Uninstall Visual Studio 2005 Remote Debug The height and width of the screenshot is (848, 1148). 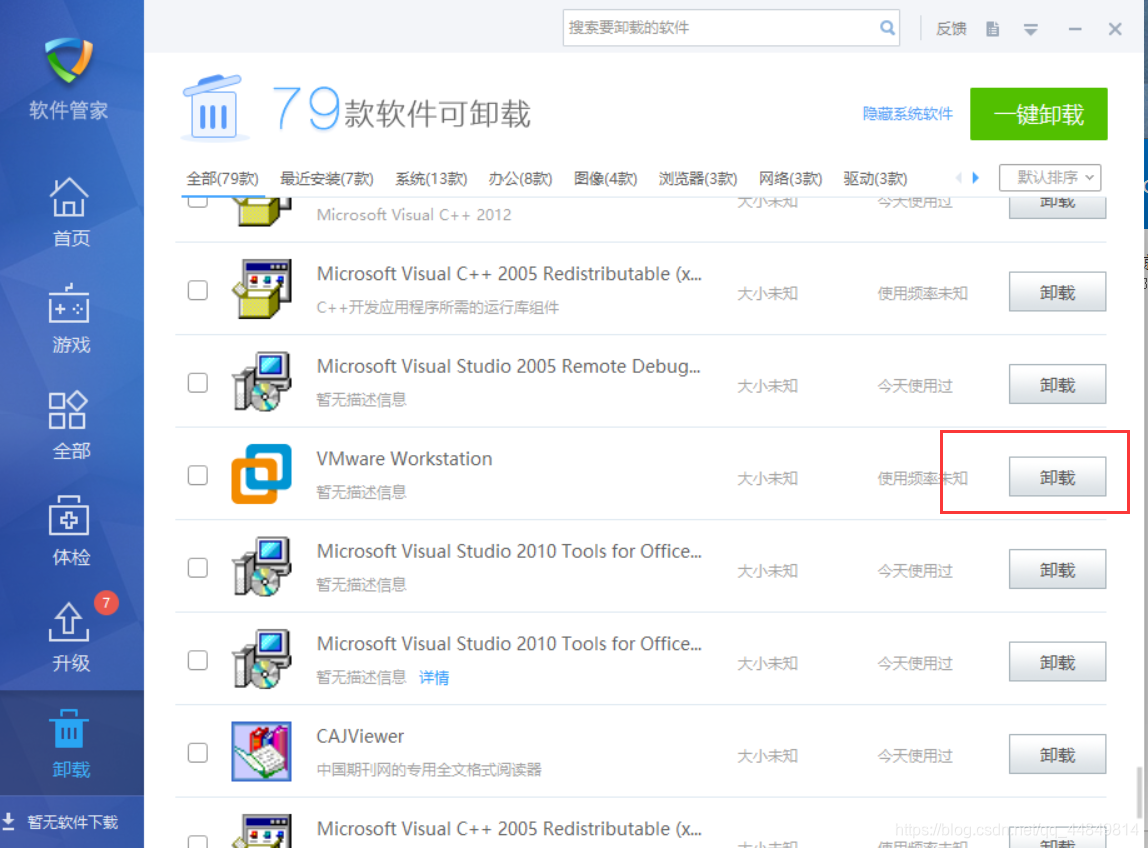point(1057,385)
